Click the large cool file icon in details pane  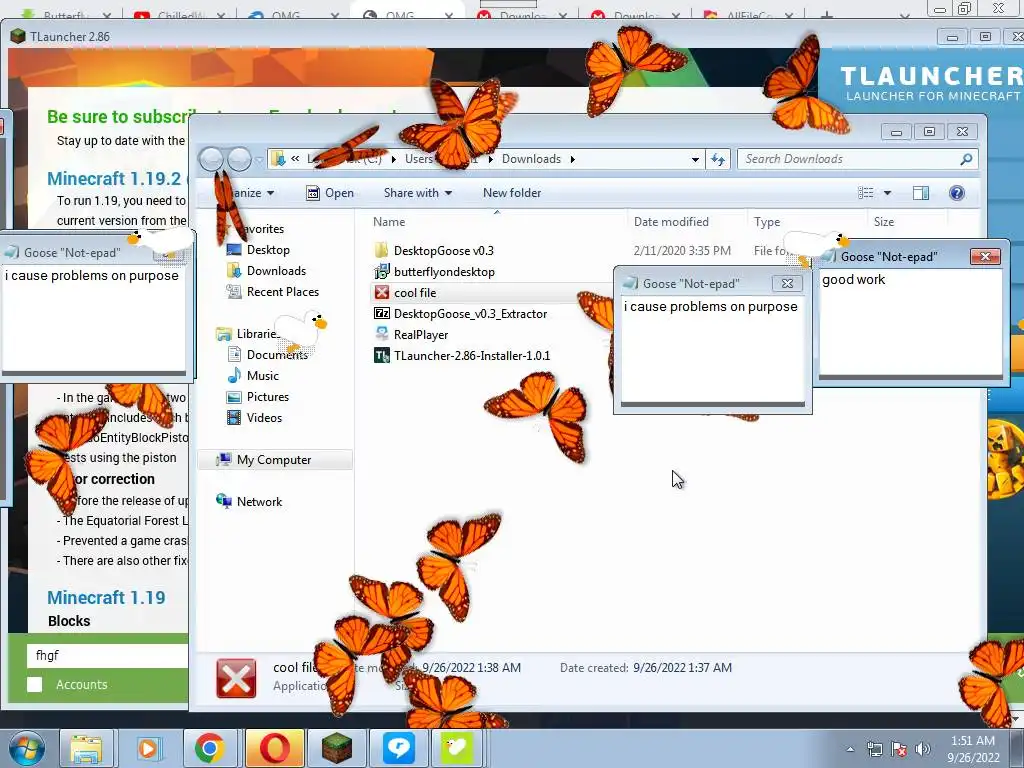pos(236,679)
